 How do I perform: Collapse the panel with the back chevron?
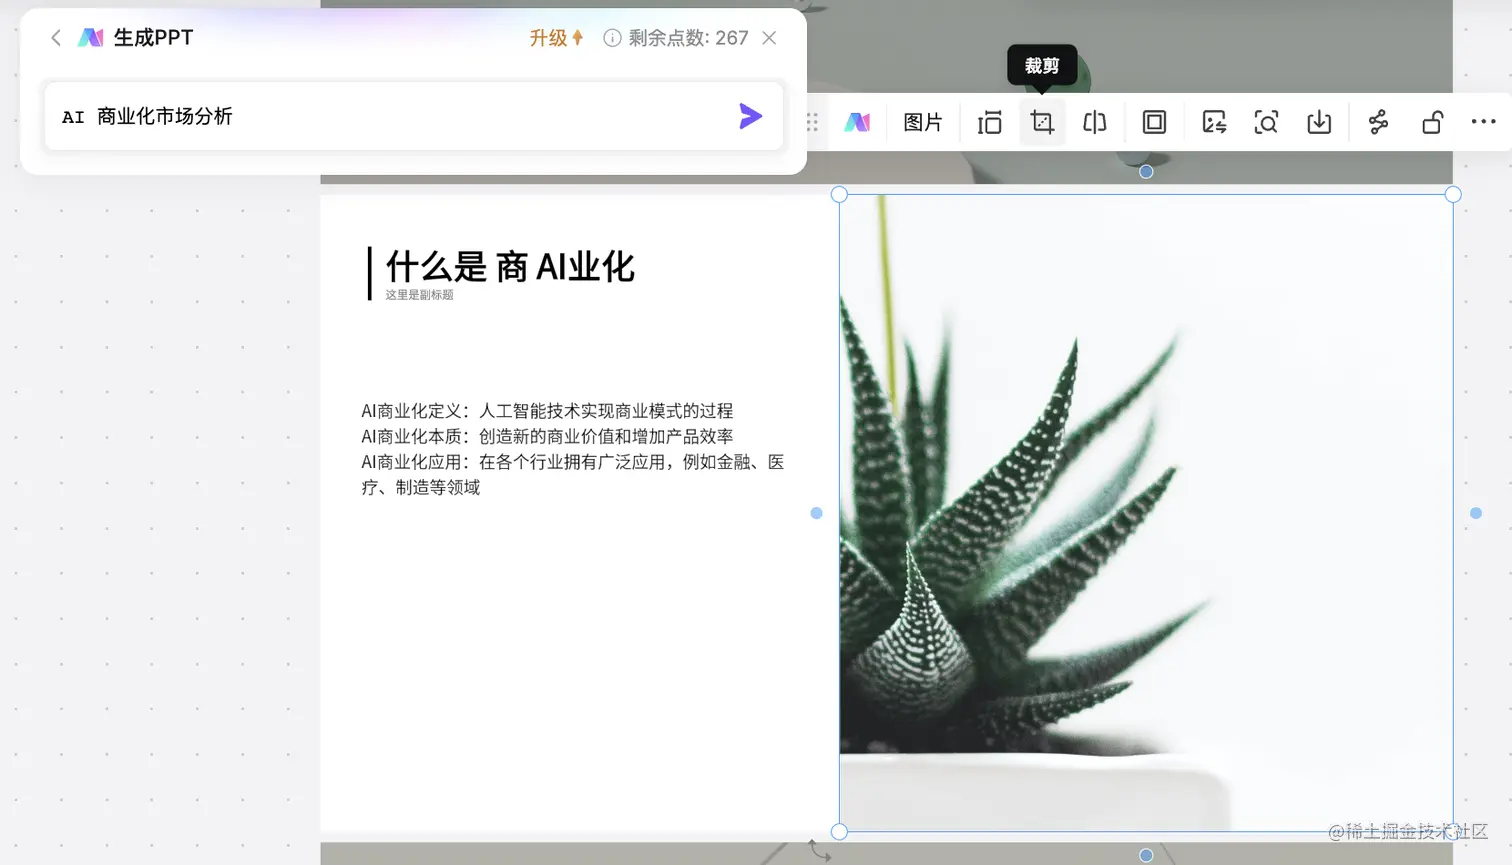click(x=55, y=38)
